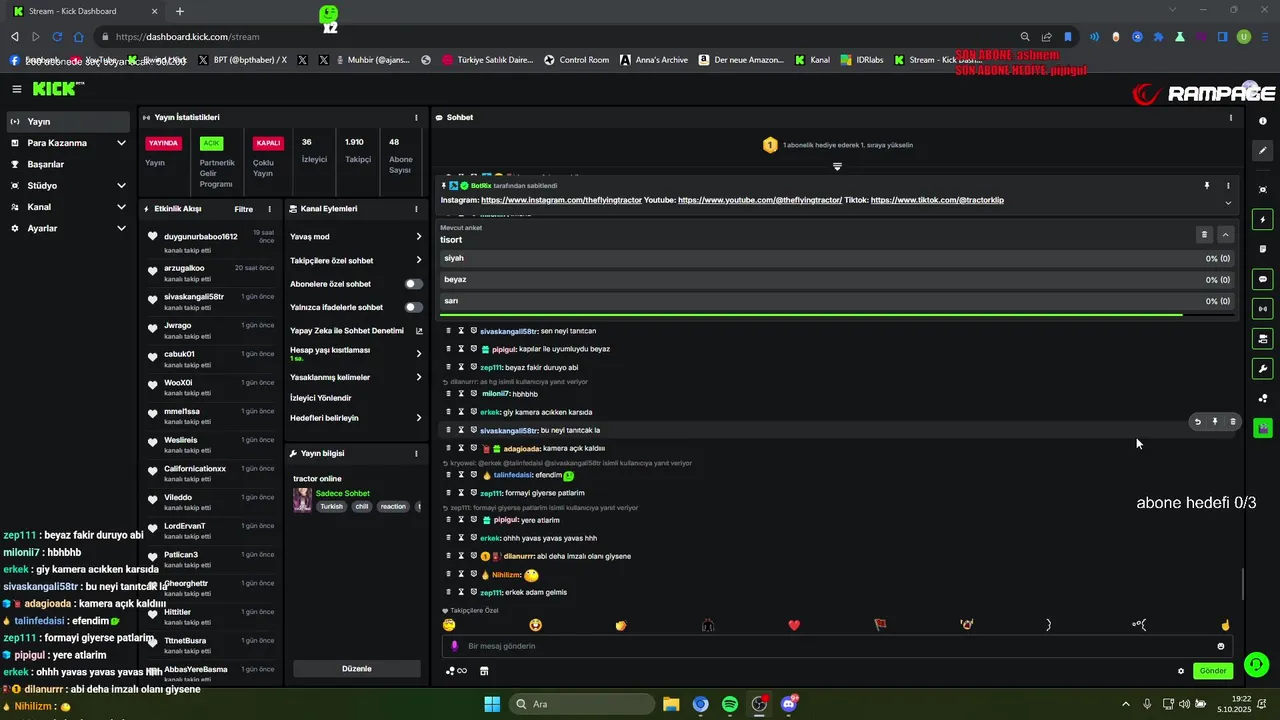This screenshot has width=1280, height=720.
Task: Open three-dot menu of Kanal Eylemleri panel
Action: [x=416, y=209]
